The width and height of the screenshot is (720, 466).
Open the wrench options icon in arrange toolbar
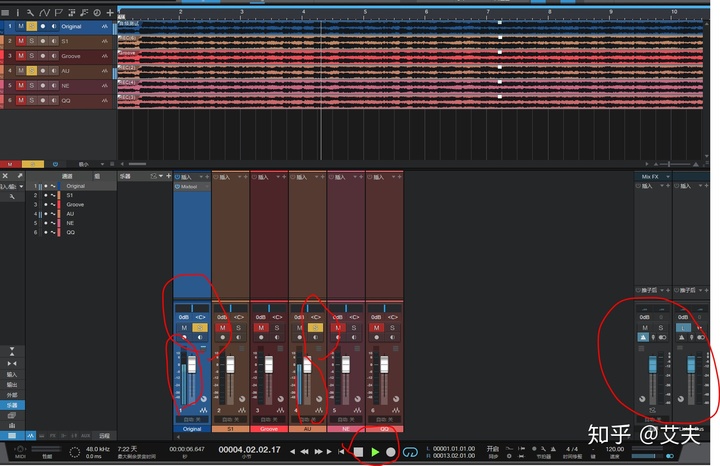coord(30,12)
